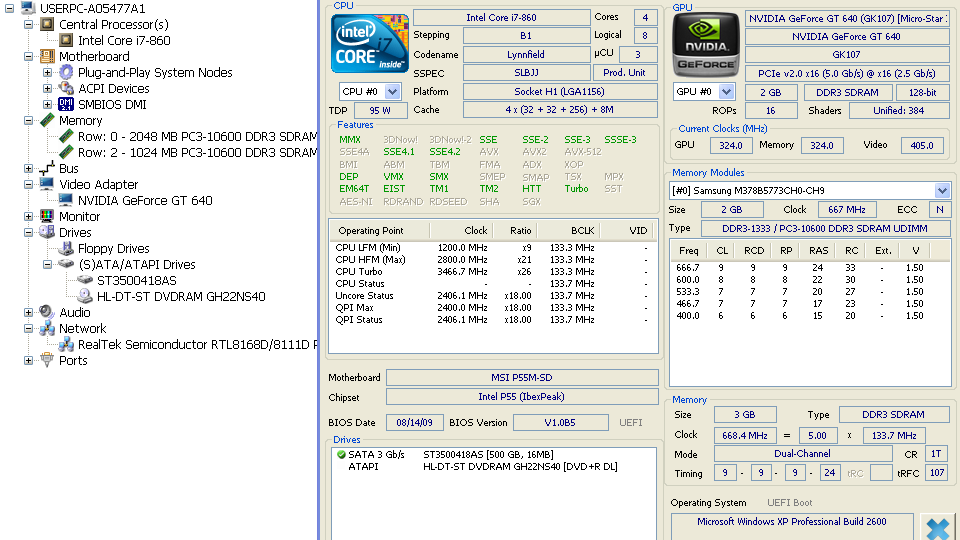Click the Row: 2 memory module icon
Screen dimensions: 960x540
coord(66,152)
